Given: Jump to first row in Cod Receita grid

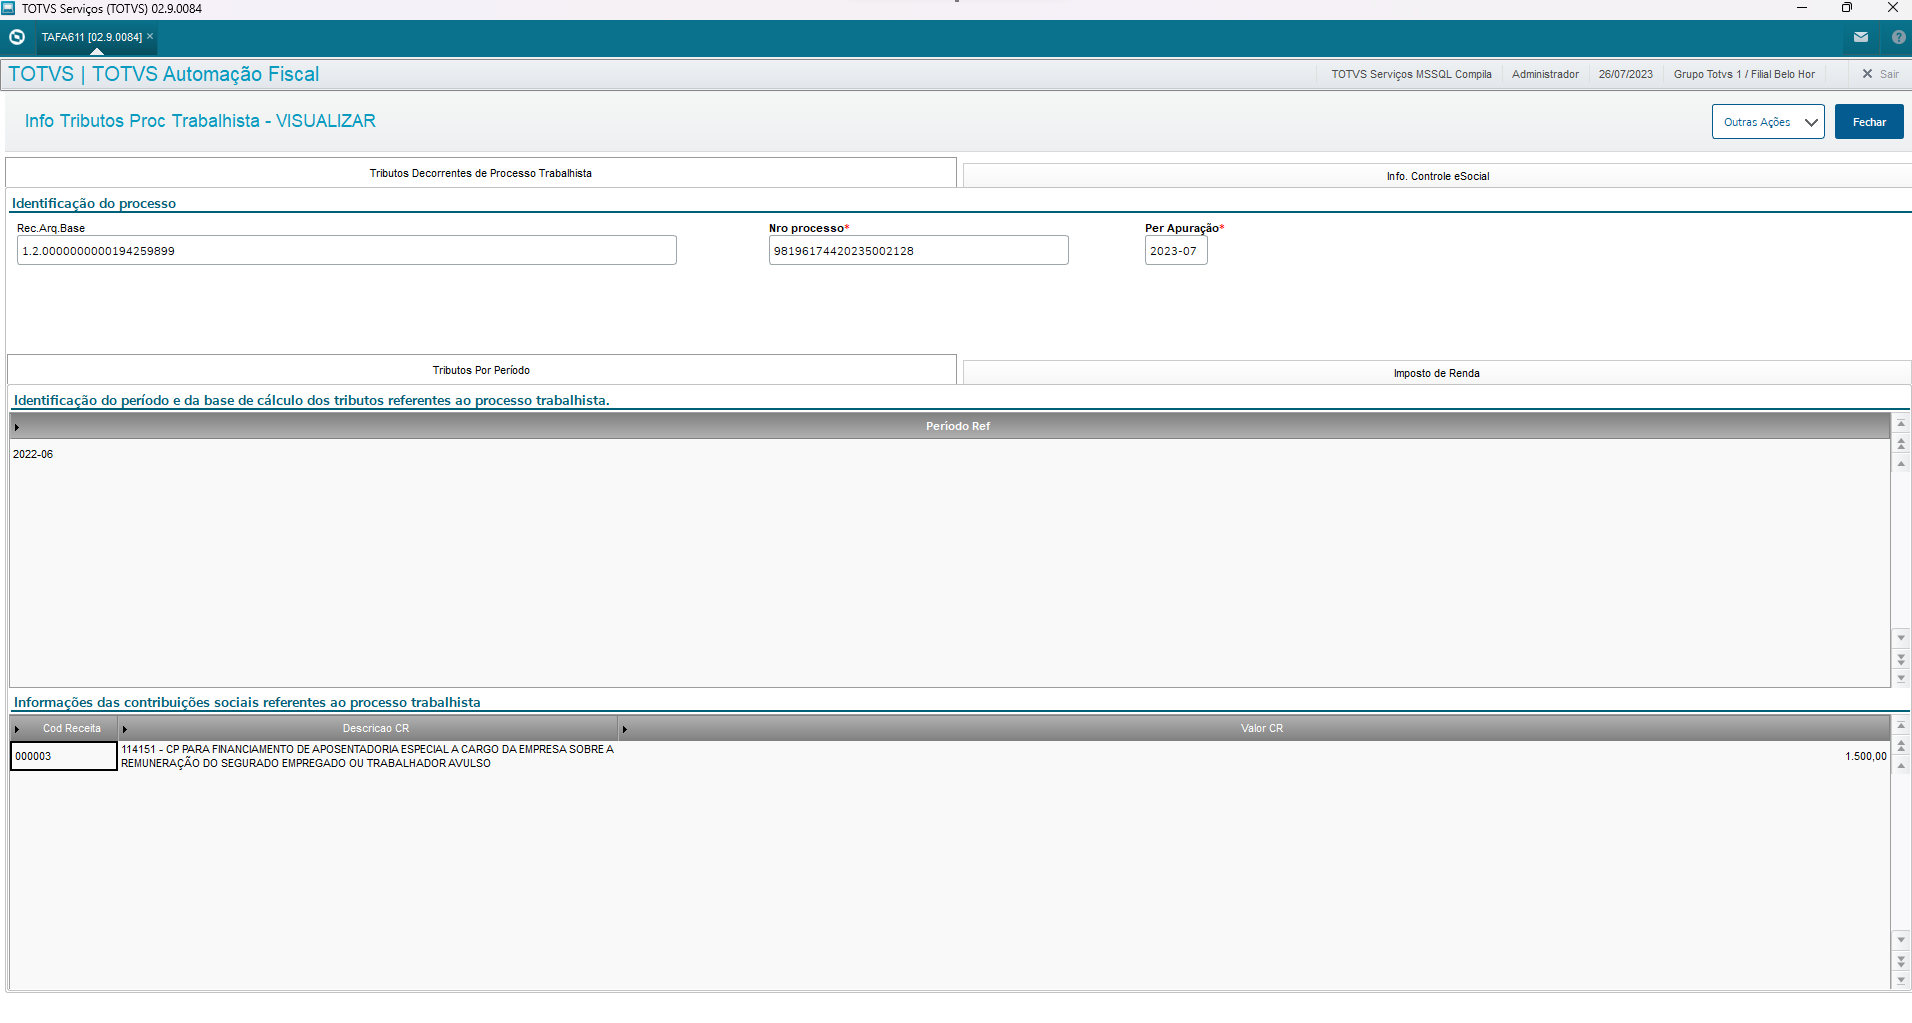Looking at the screenshot, I should coord(1901,726).
